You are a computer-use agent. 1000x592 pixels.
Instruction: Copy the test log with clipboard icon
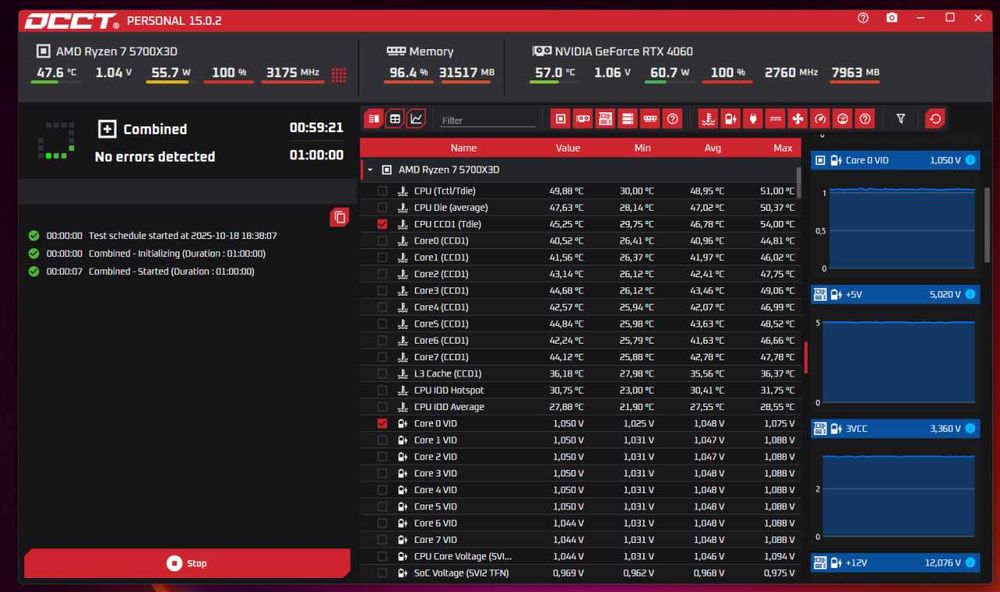(339, 218)
